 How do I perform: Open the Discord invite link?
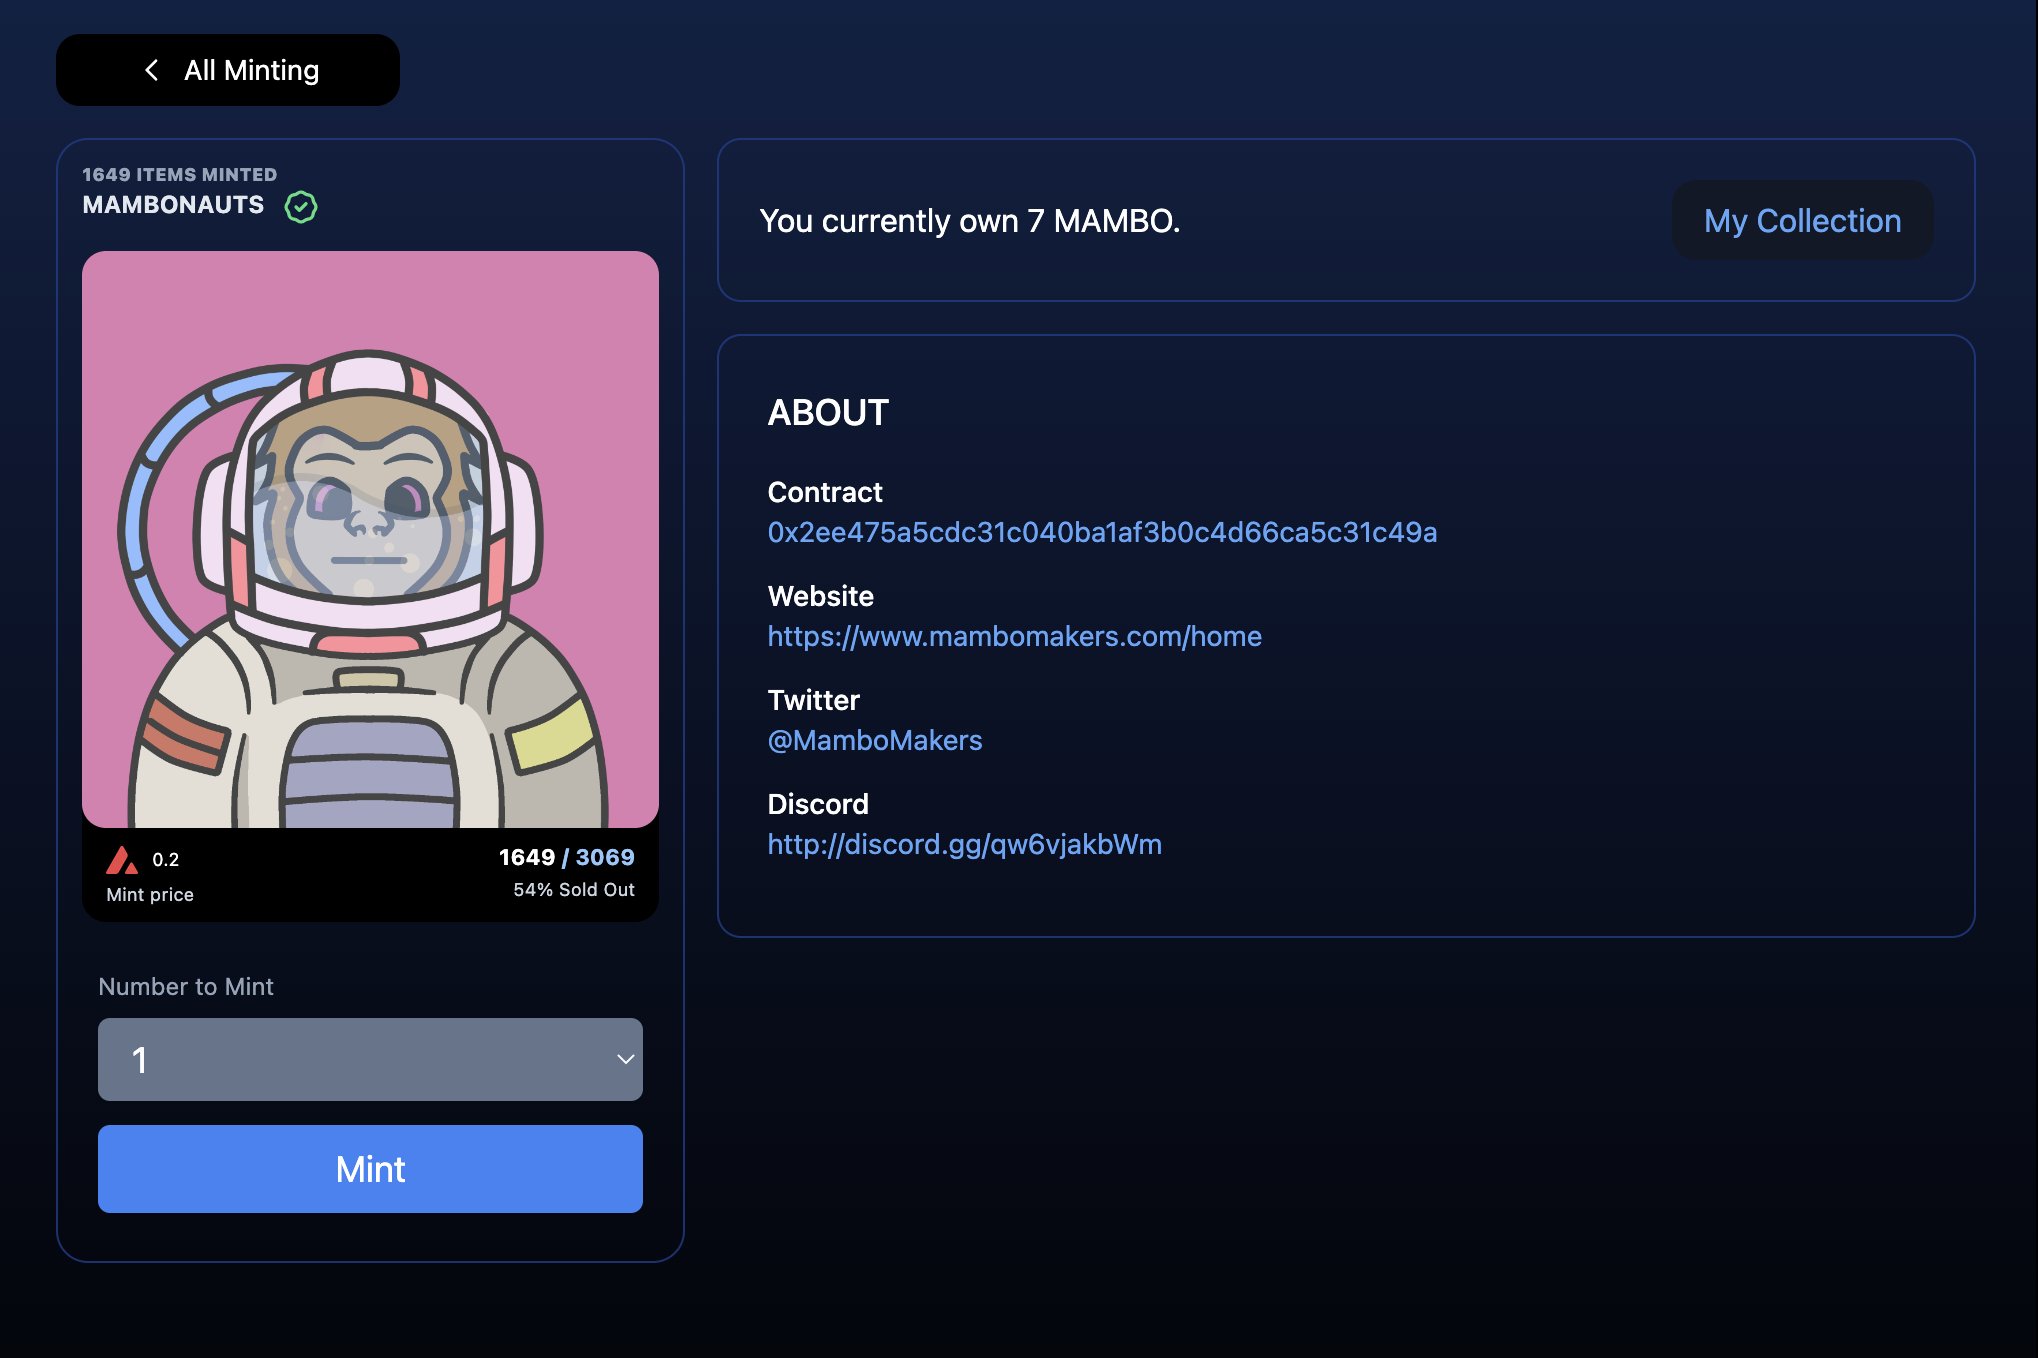click(x=964, y=845)
